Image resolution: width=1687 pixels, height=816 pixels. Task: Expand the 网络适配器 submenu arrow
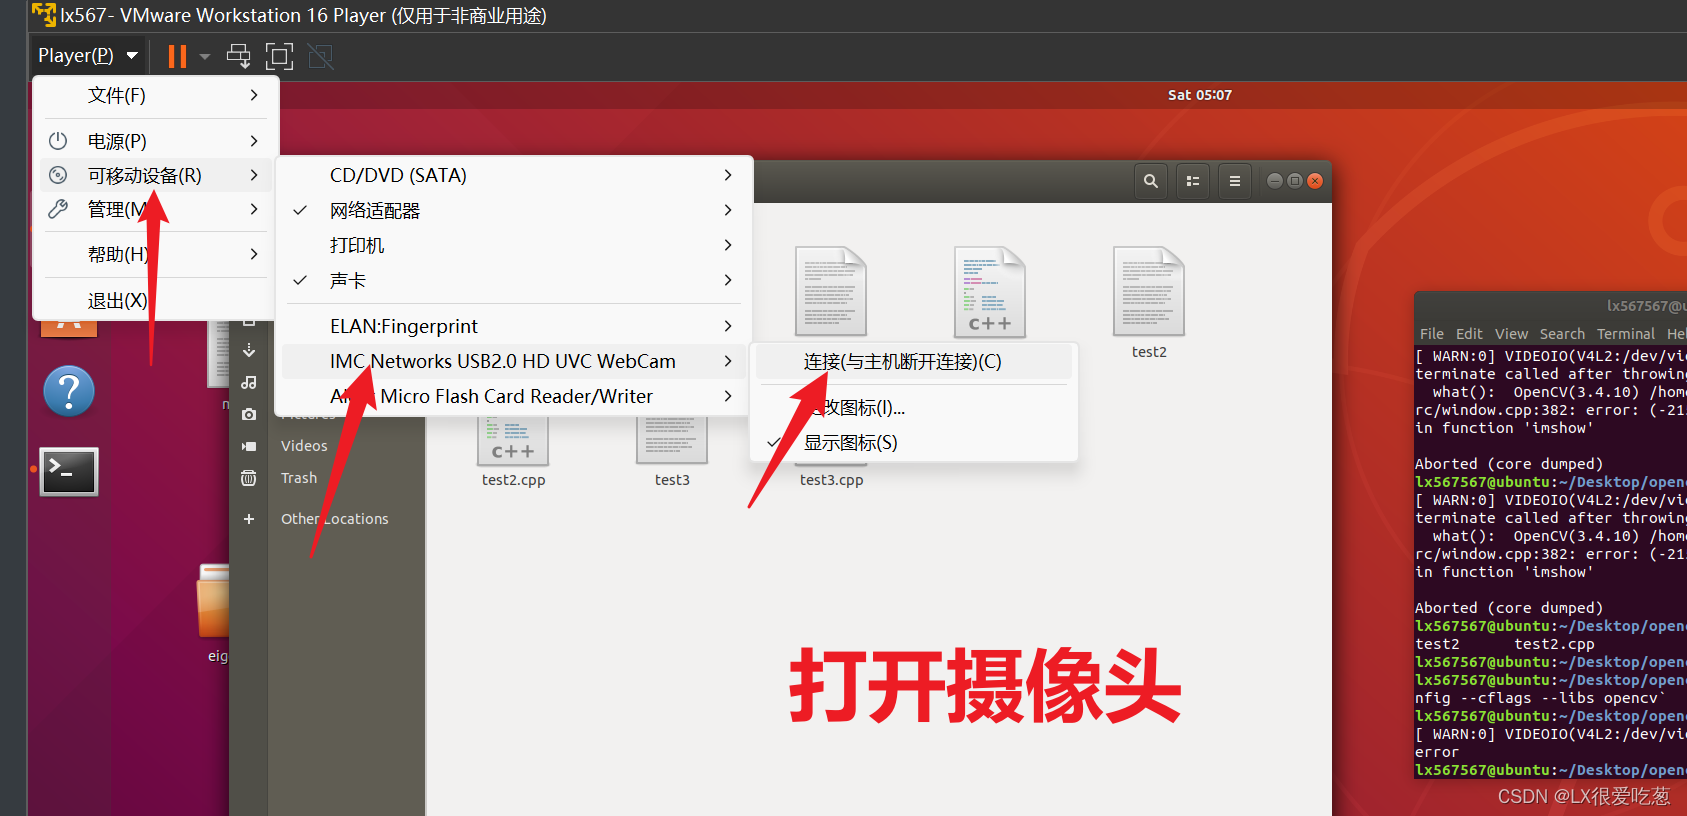(727, 210)
